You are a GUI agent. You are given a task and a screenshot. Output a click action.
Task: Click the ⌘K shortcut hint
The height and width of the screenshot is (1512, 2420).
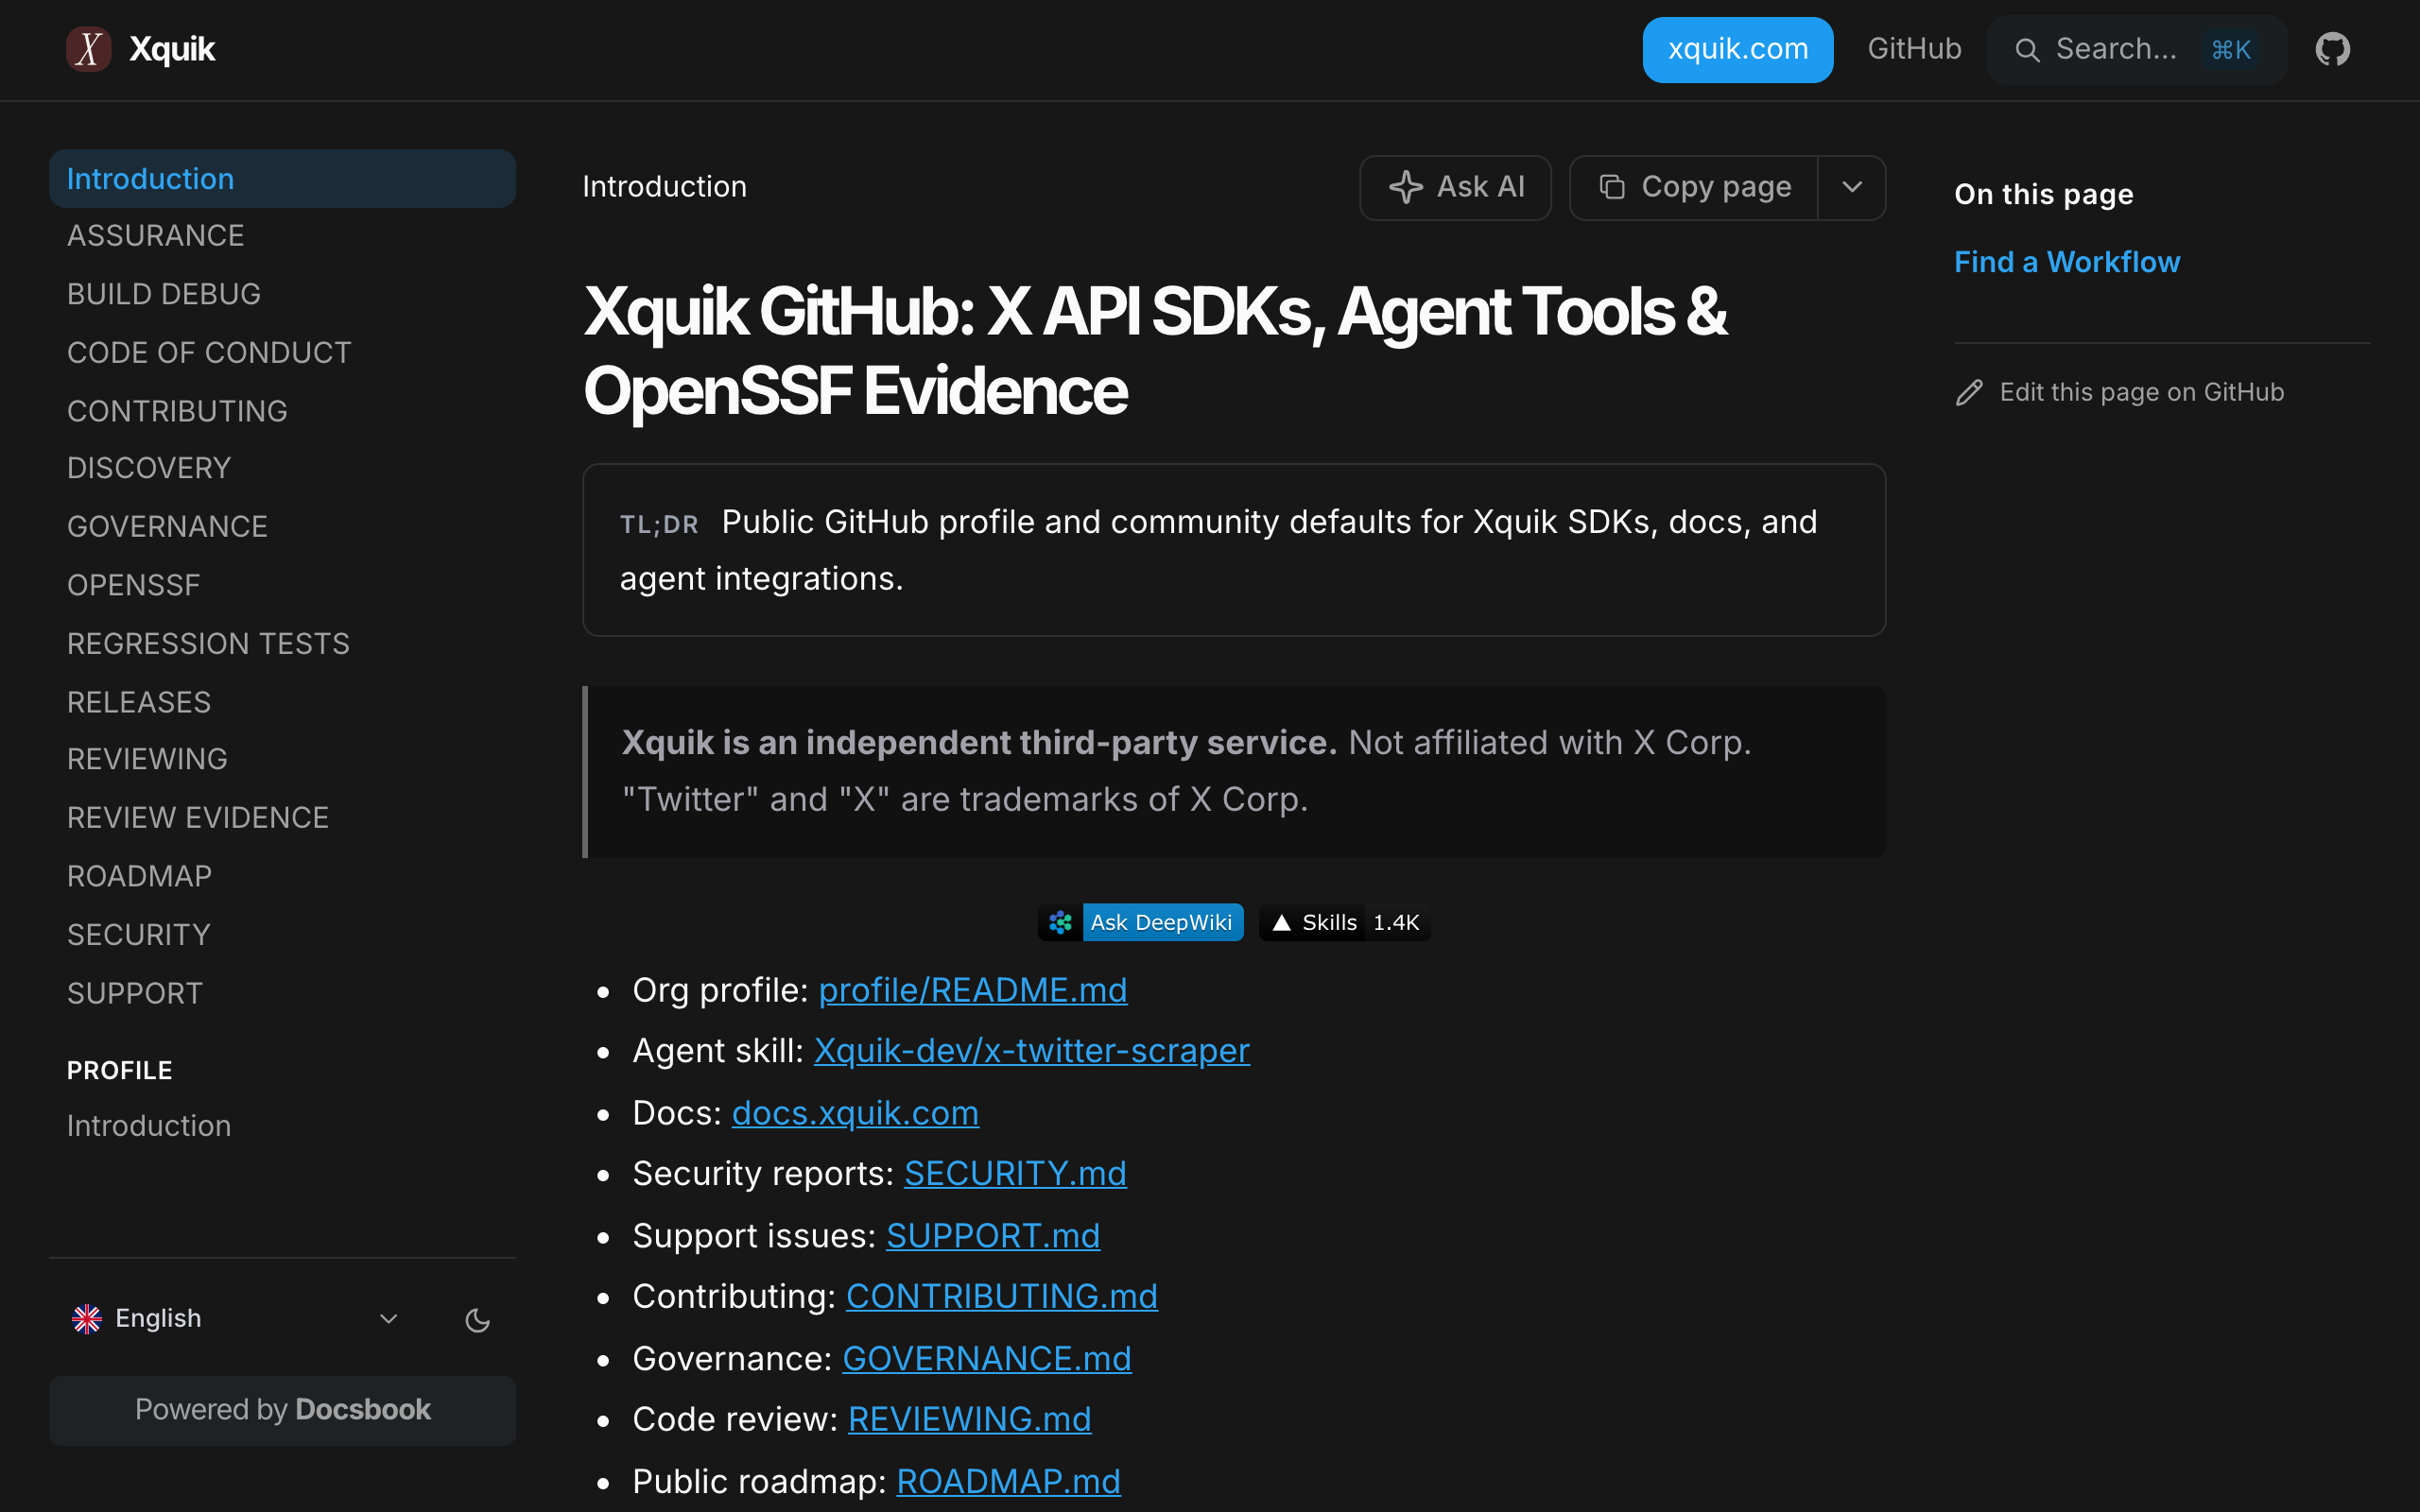[2230, 50]
